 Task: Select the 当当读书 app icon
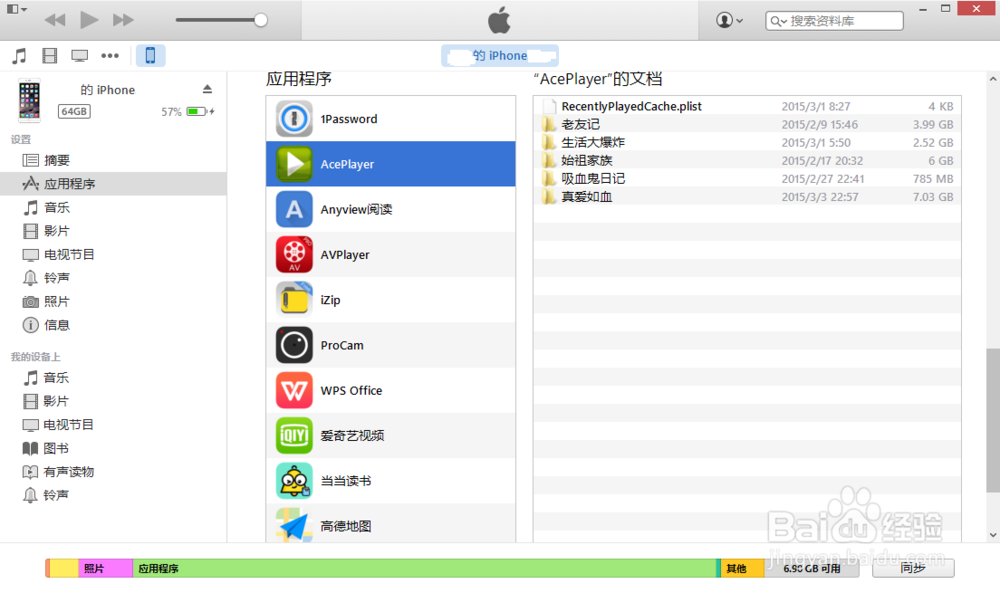tap(294, 481)
